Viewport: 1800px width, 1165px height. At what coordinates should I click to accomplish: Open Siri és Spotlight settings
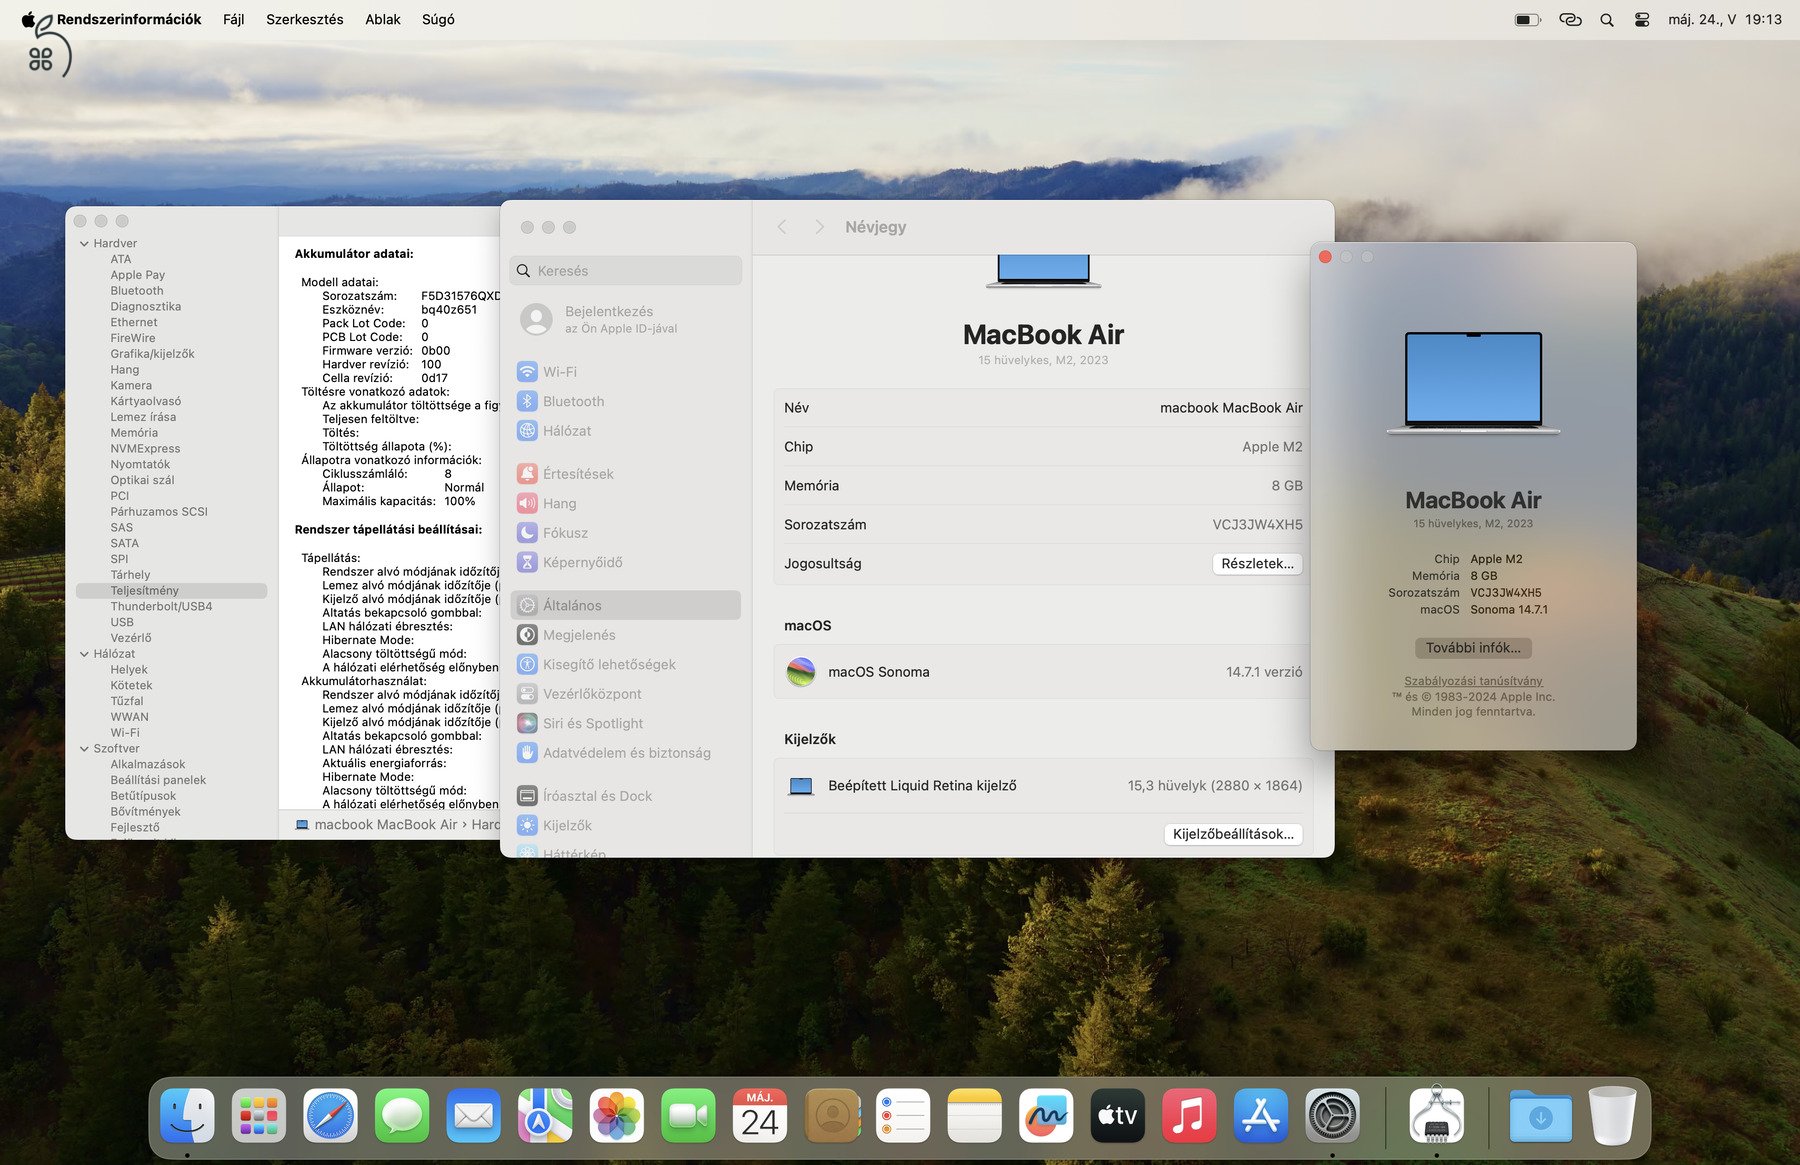(x=626, y=724)
